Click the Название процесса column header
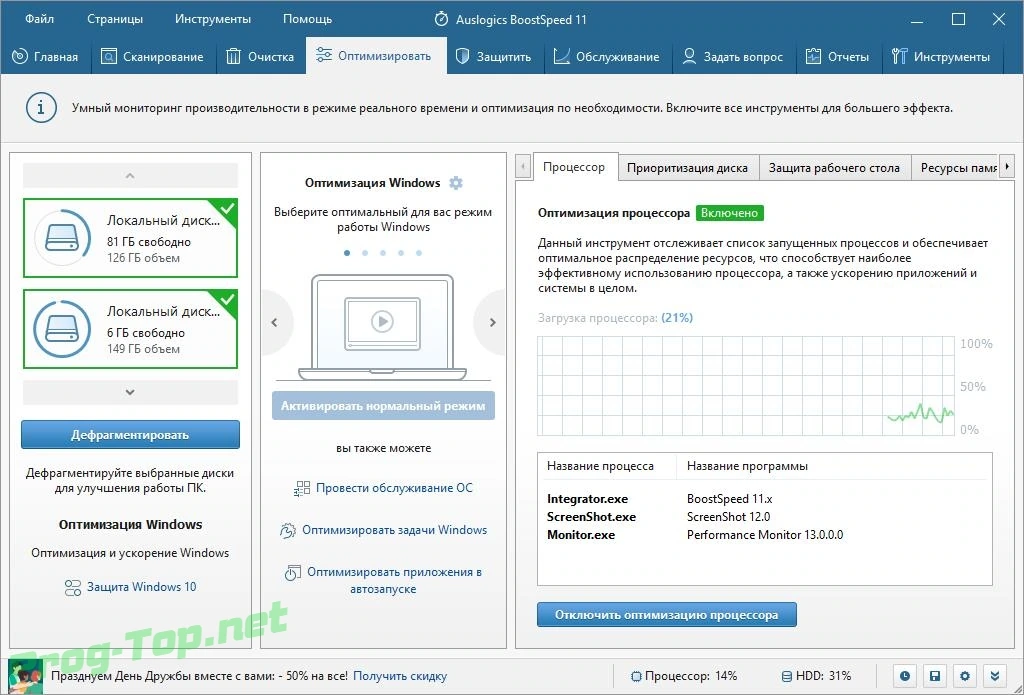Image resolution: width=1024 pixels, height=695 pixels. pos(600,466)
